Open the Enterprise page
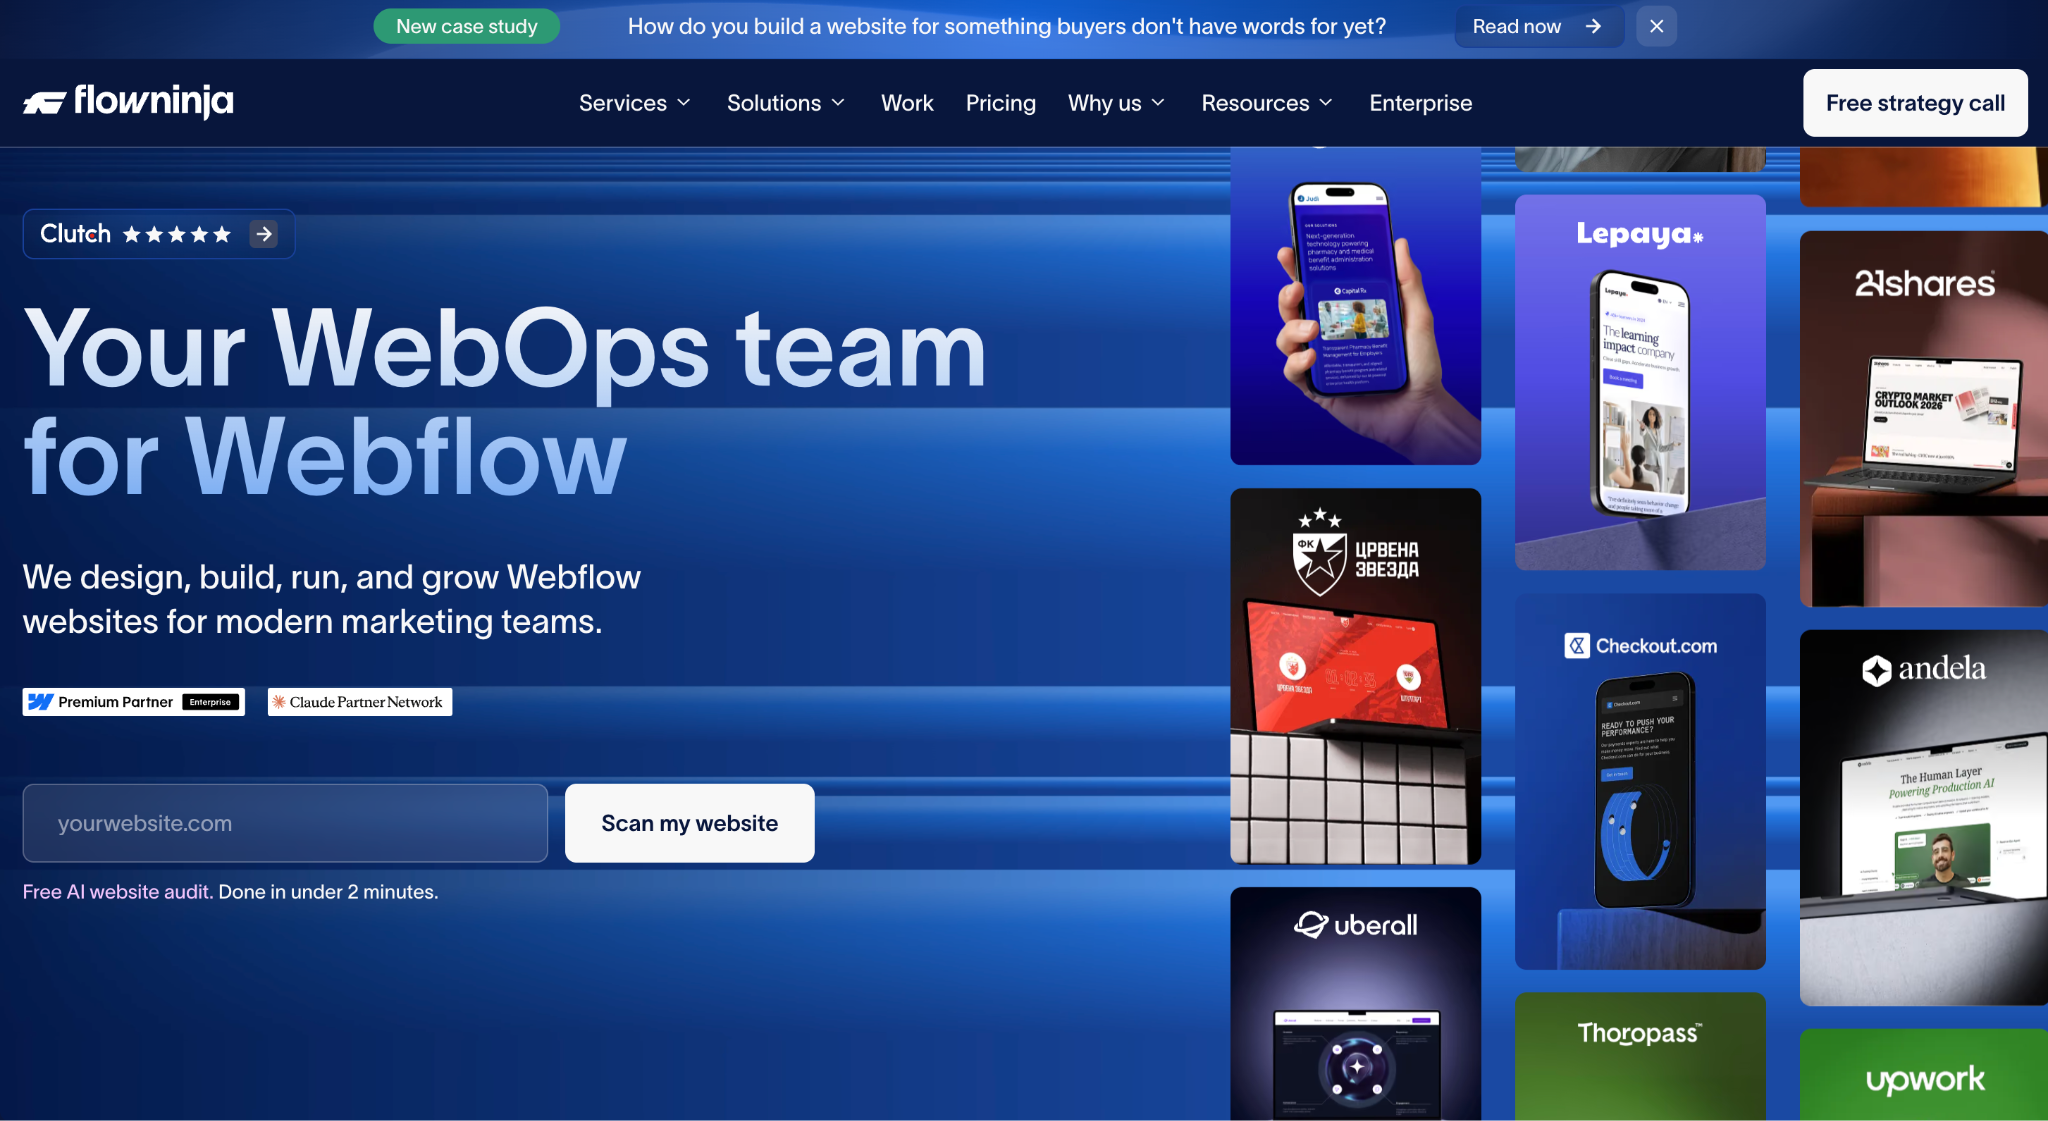2048x1121 pixels. pos(1421,103)
